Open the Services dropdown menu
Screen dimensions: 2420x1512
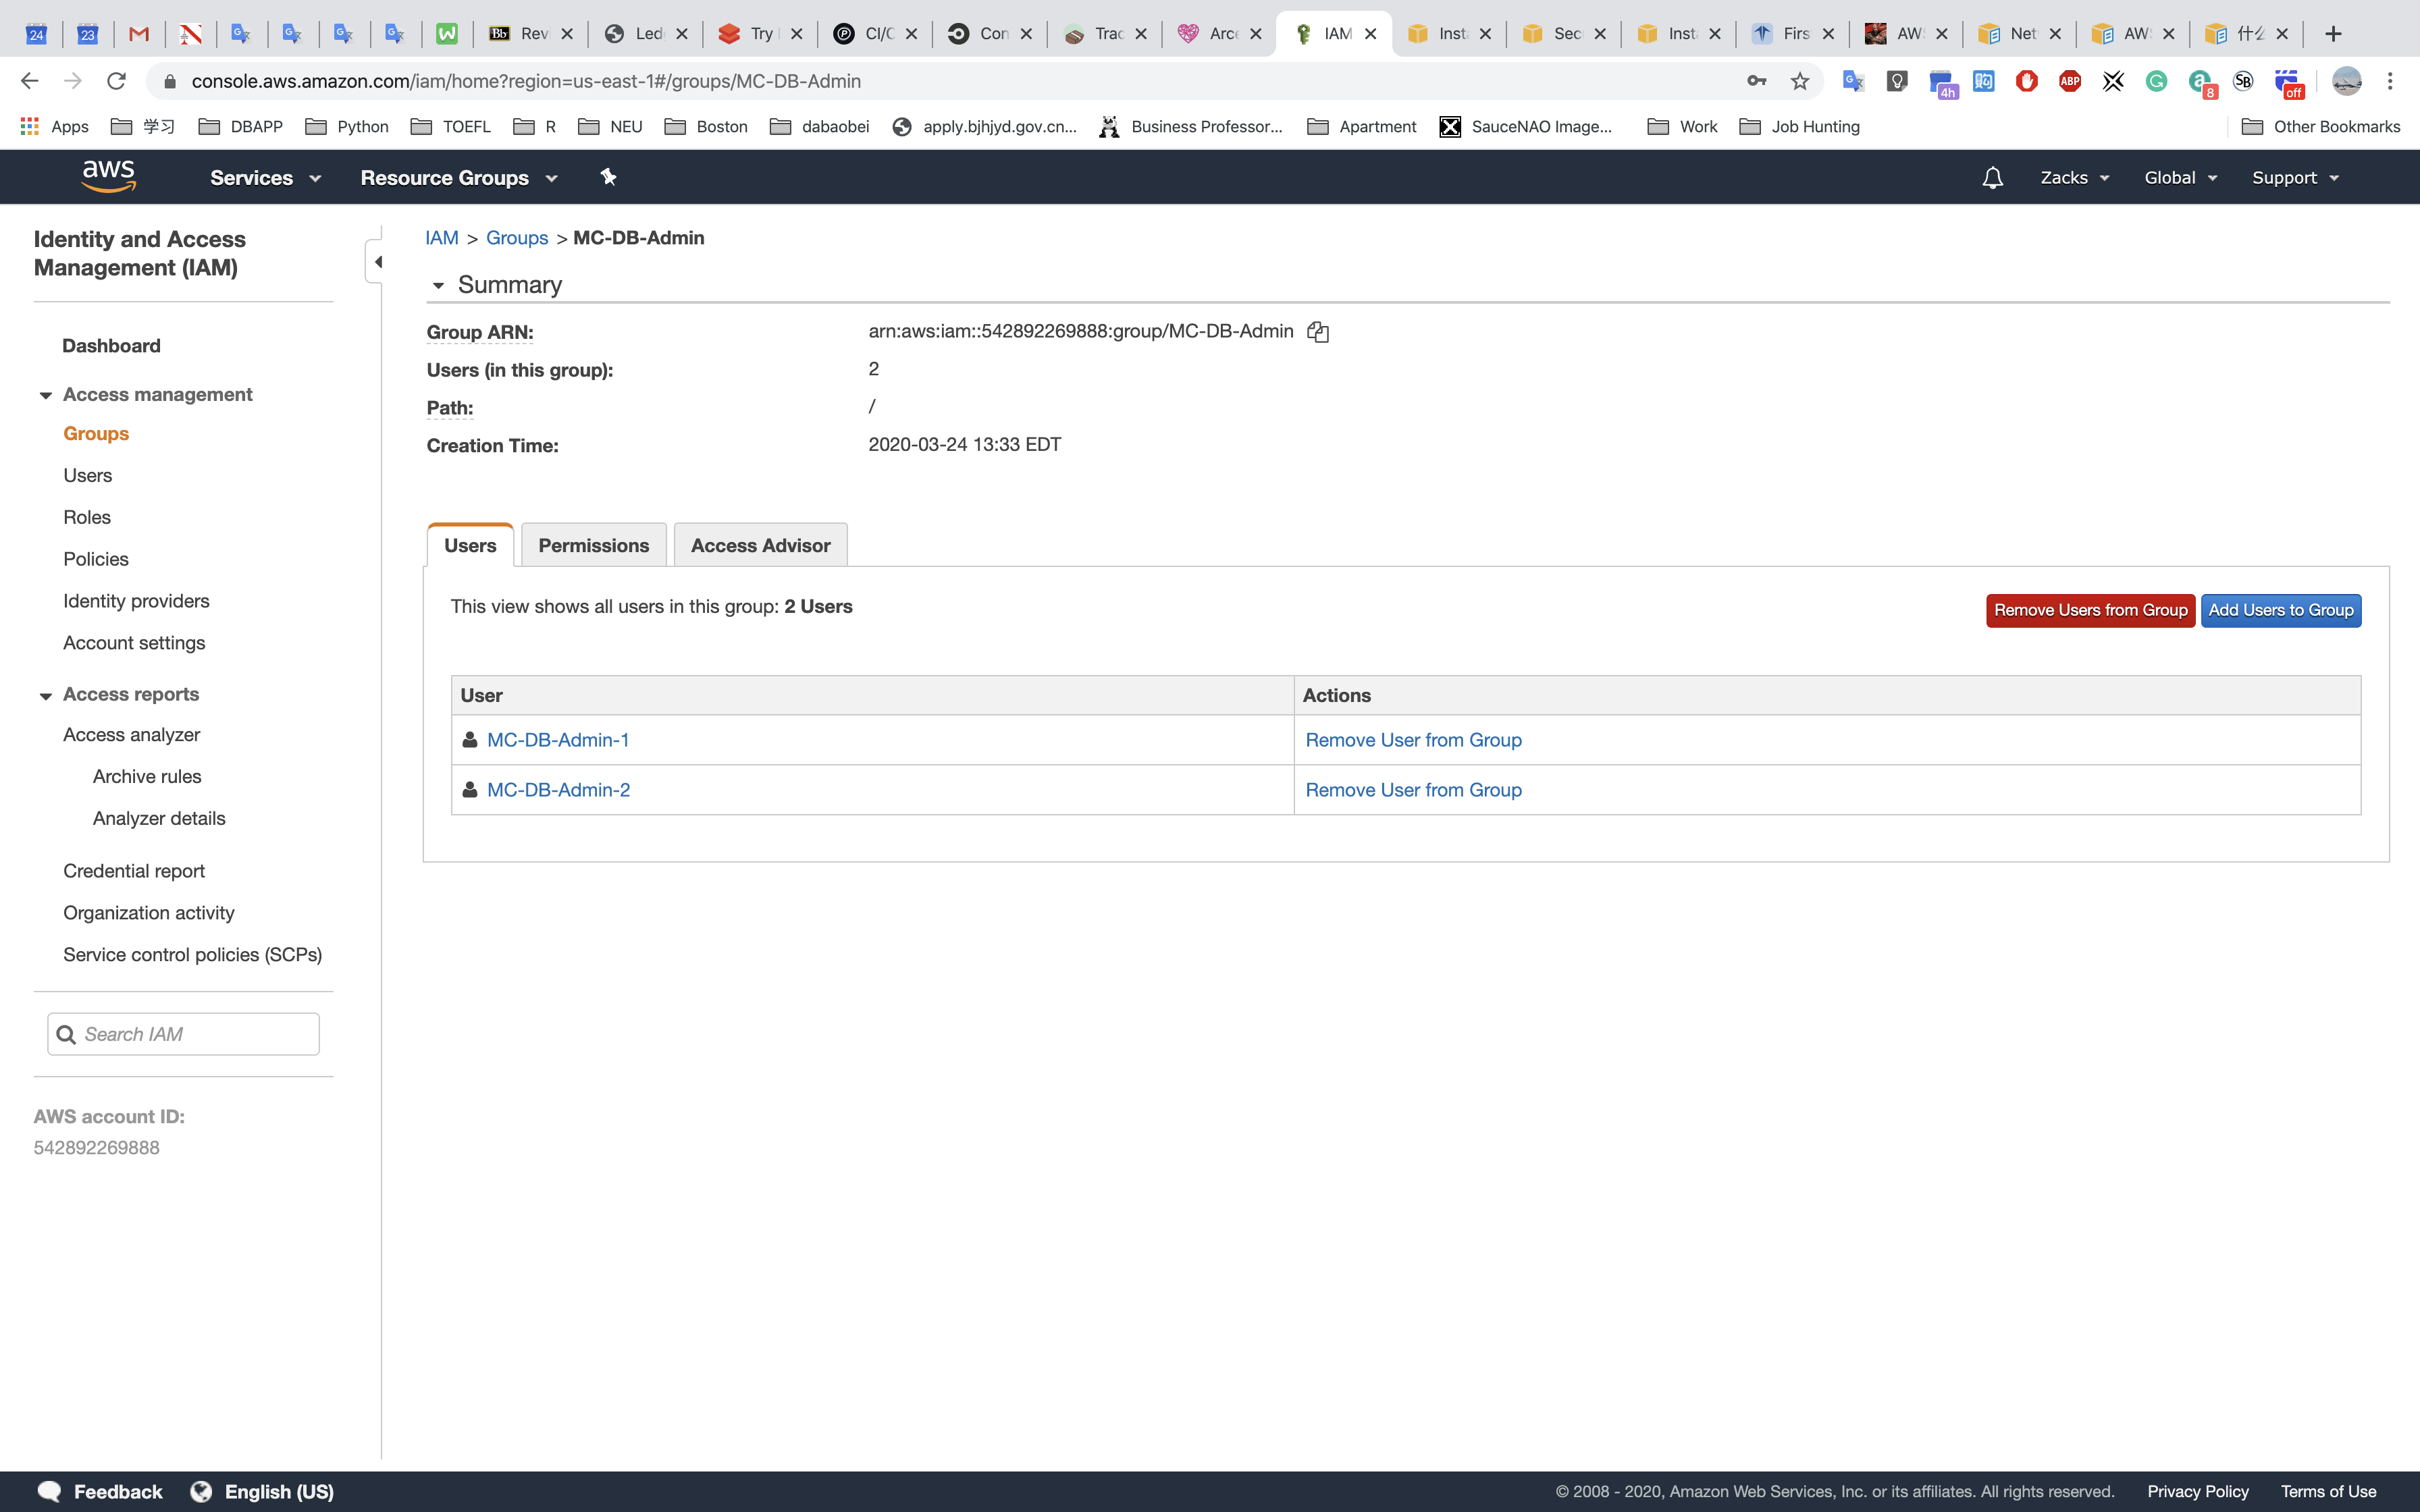[x=265, y=178]
